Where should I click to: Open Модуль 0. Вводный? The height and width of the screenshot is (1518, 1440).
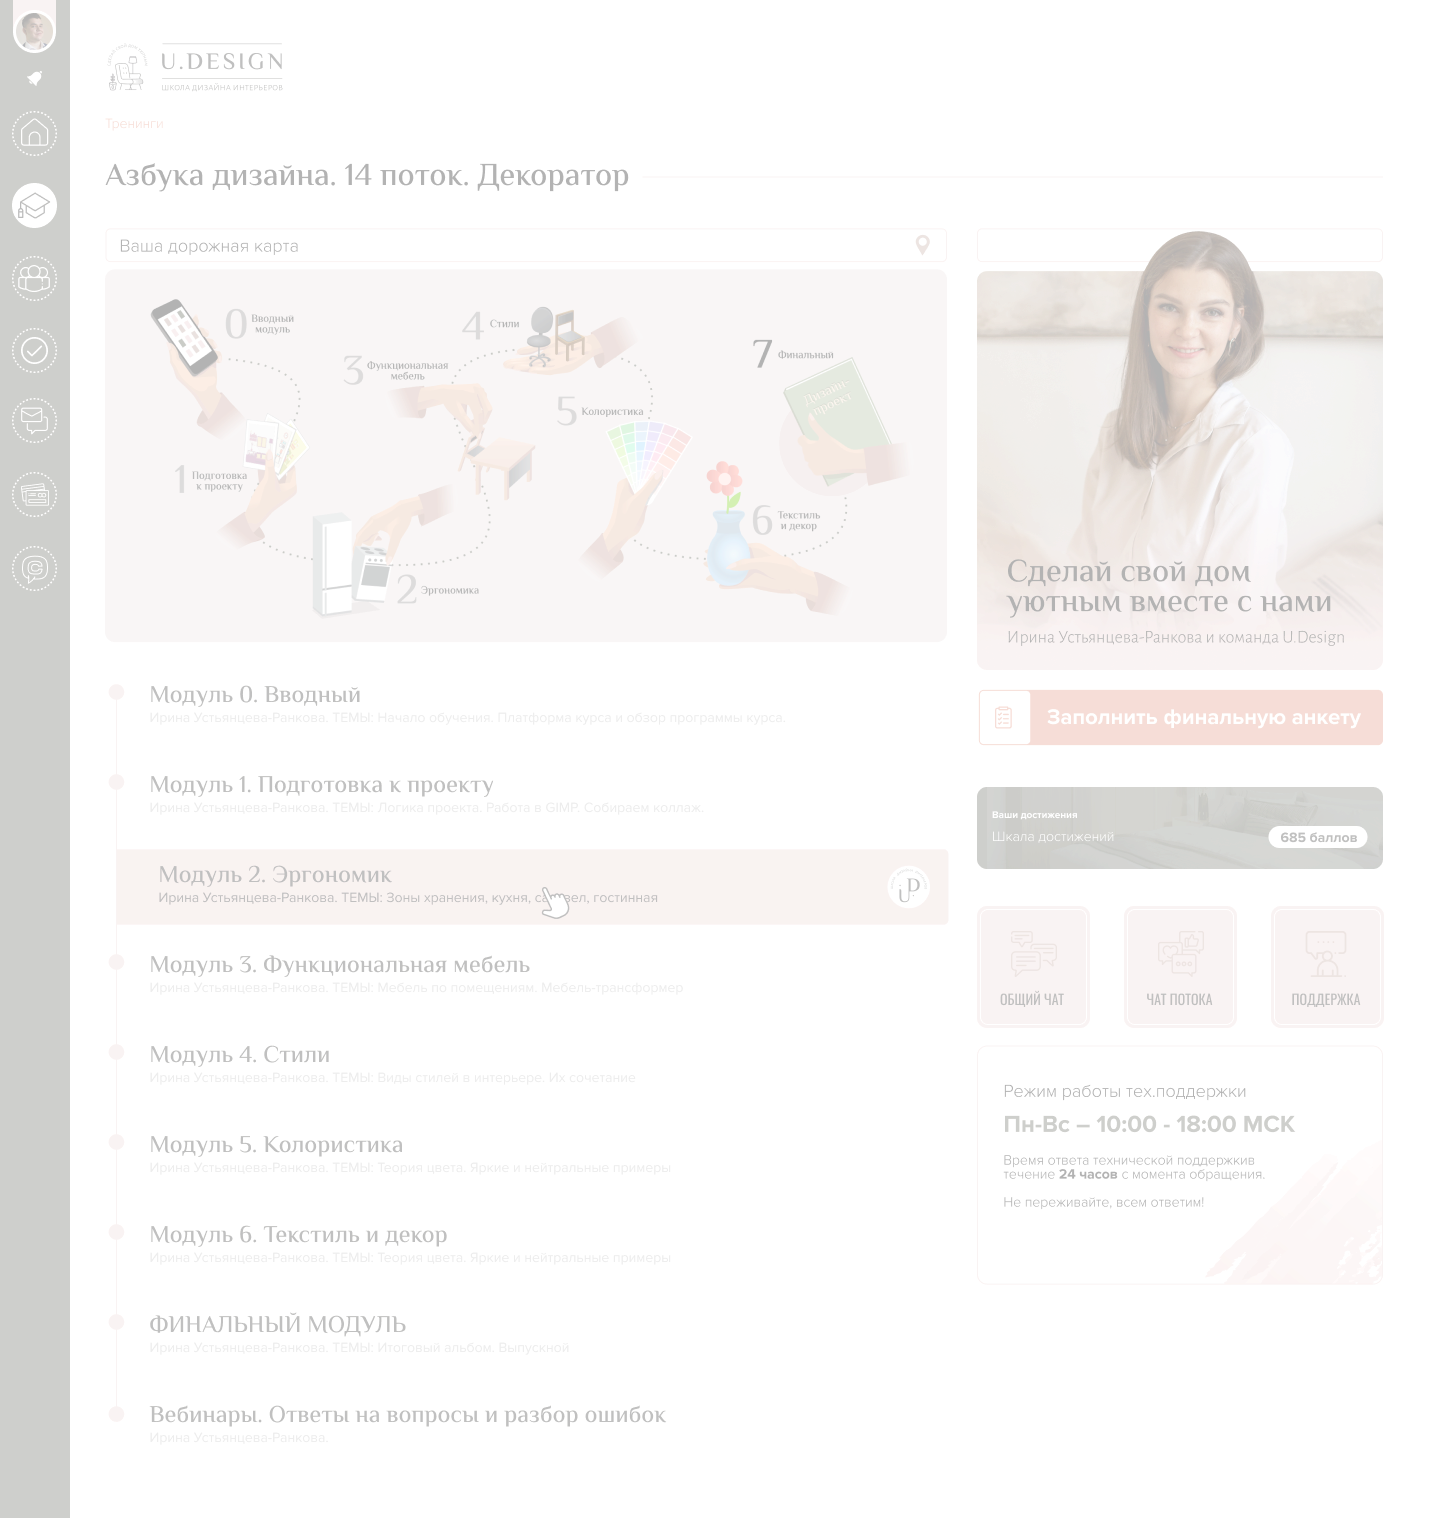pyautogui.click(x=254, y=694)
